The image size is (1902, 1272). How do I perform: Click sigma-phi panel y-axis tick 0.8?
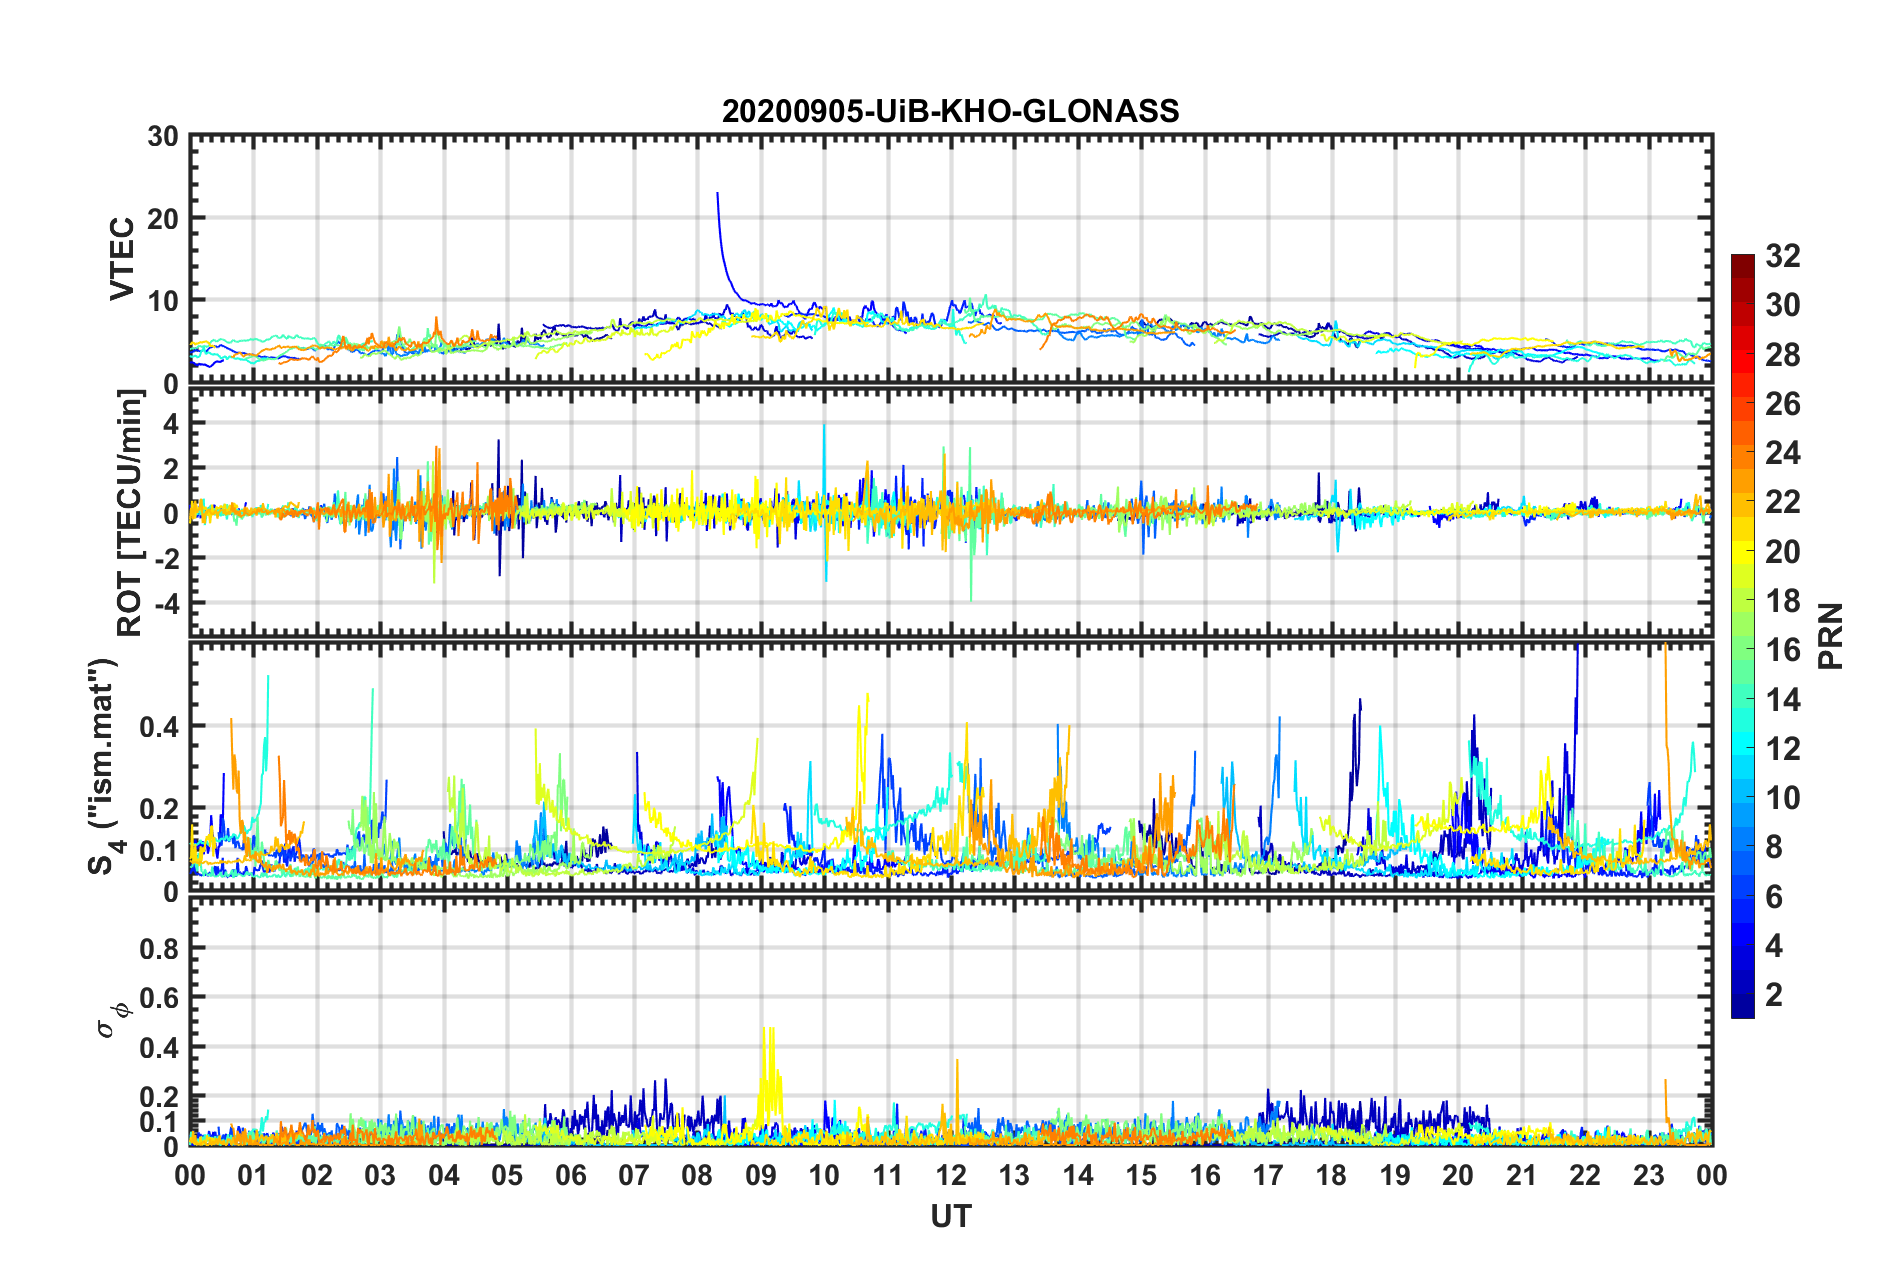[x=159, y=948]
